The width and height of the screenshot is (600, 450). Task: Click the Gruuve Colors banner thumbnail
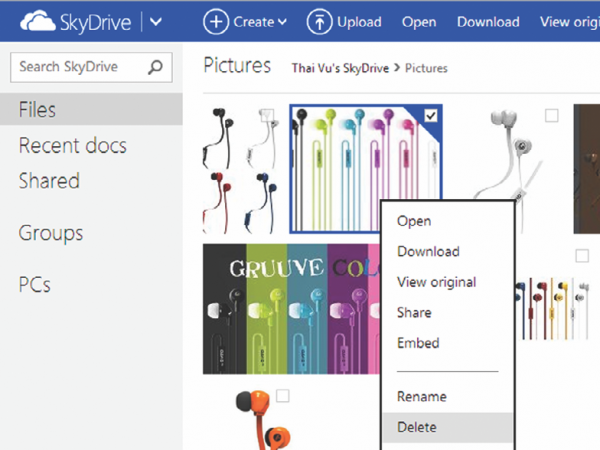pos(291,309)
